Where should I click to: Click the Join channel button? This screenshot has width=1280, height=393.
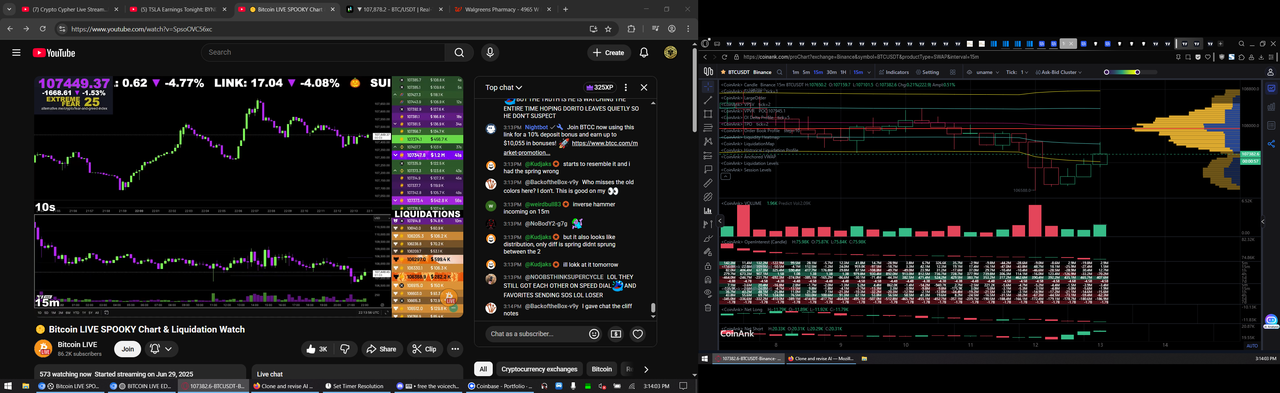(x=127, y=349)
